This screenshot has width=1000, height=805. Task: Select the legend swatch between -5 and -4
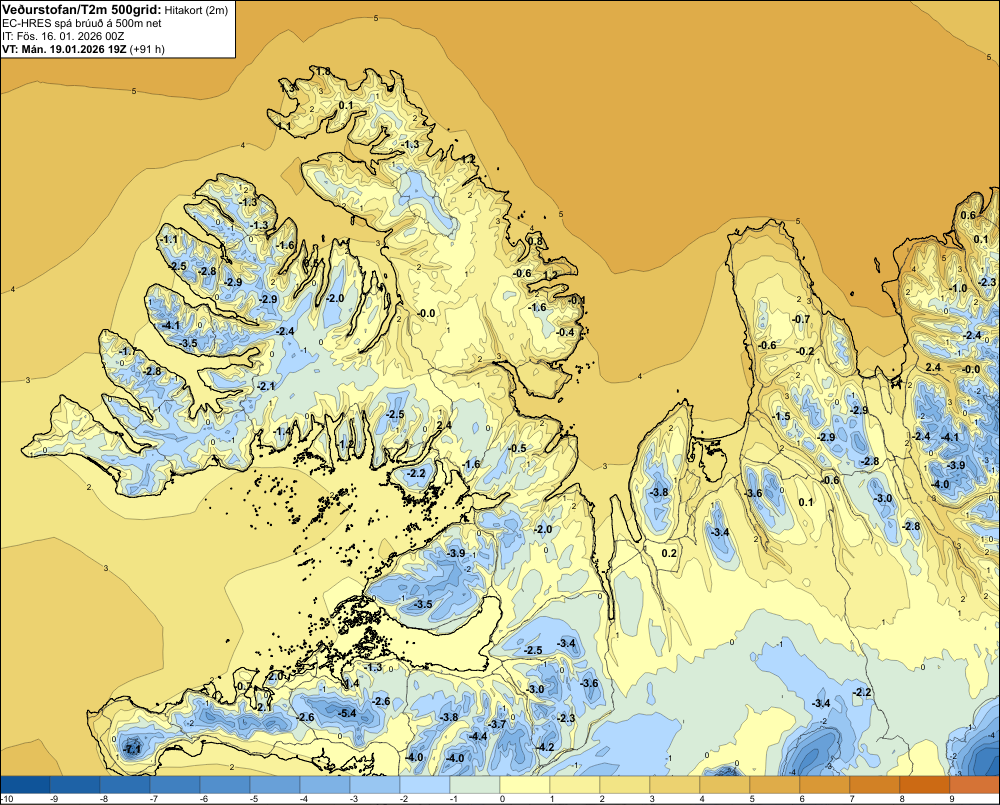pyautogui.click(x=275, y=785)
